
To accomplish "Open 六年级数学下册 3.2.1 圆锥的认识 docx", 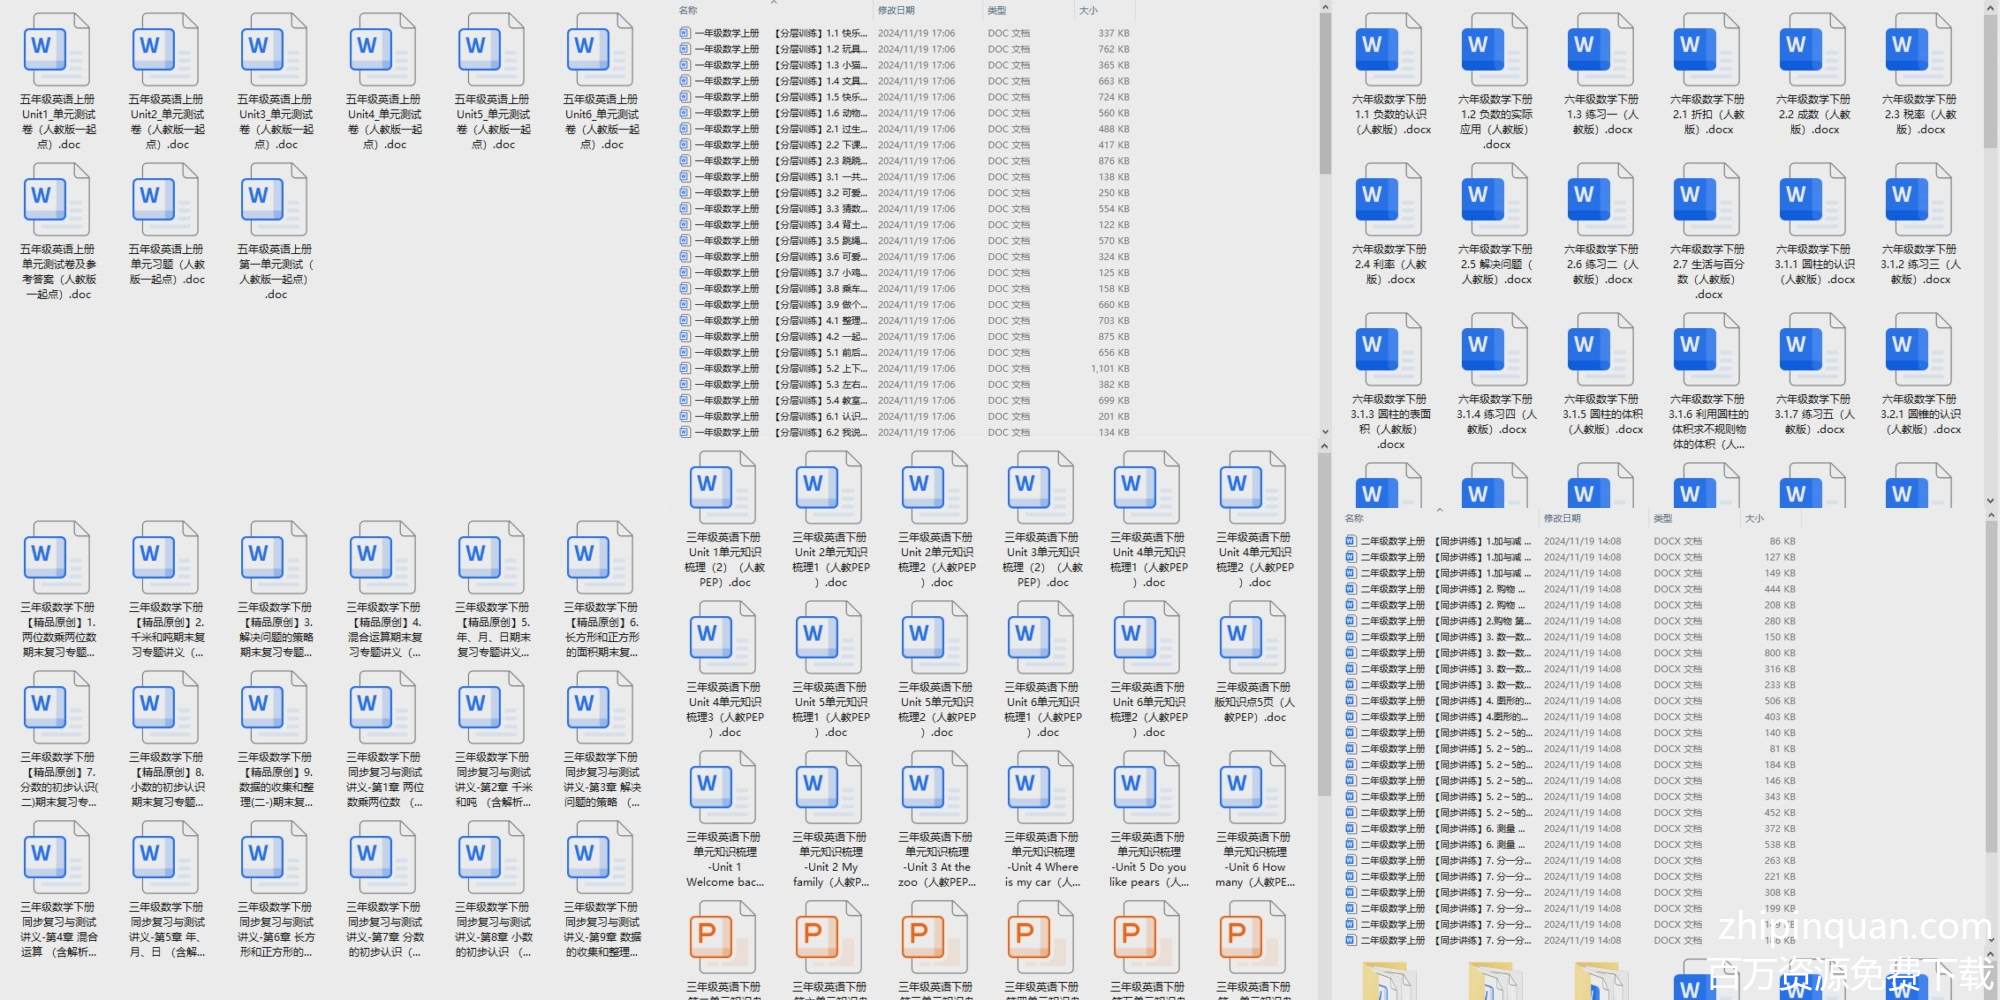I will click(1919, 352).
